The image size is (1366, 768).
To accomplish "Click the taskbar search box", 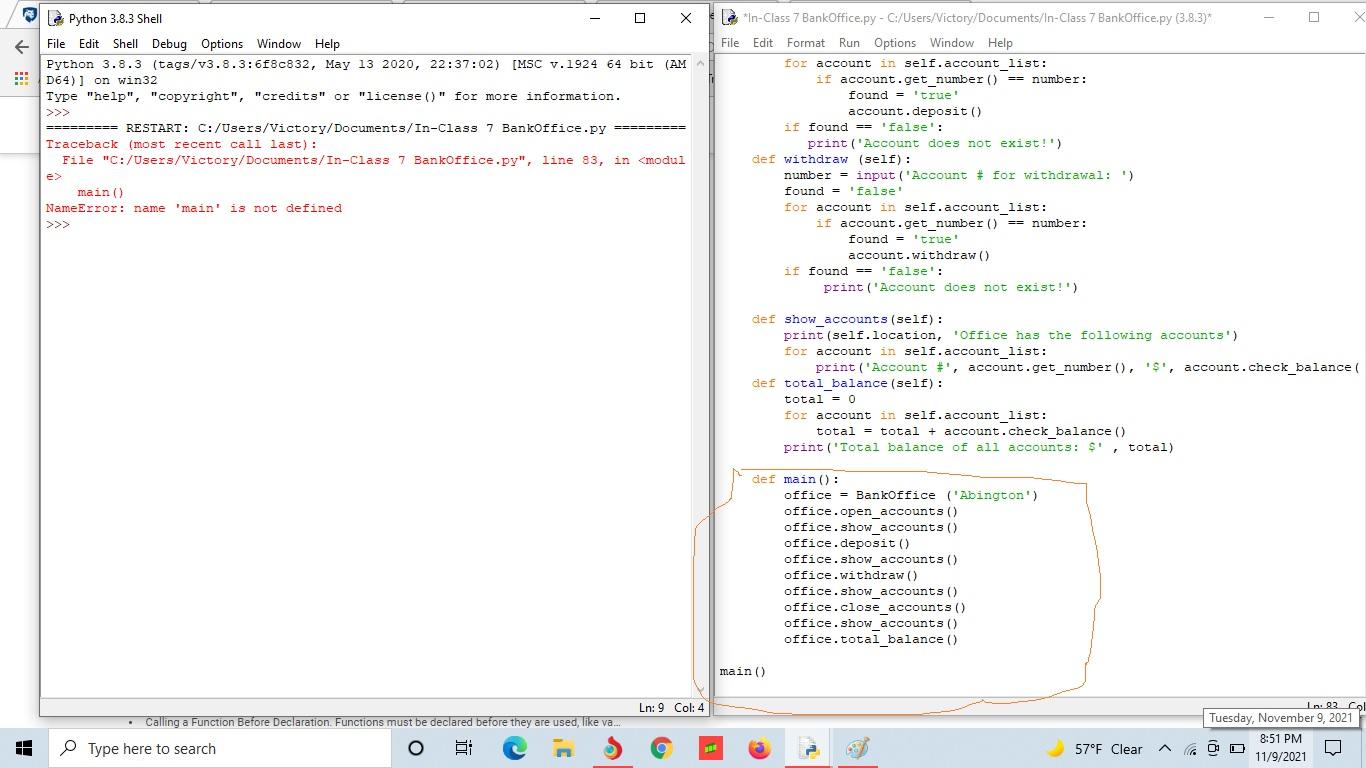I will pos(220,748).
